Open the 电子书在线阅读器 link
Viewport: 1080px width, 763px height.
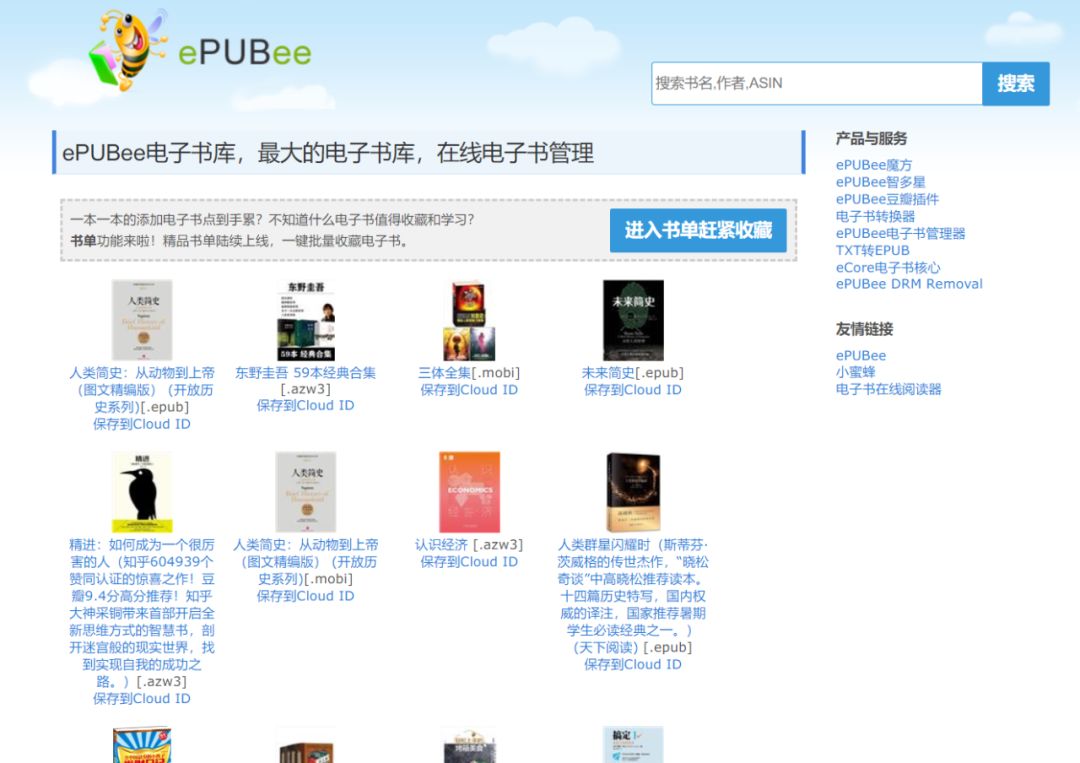(x=889, y=389)
